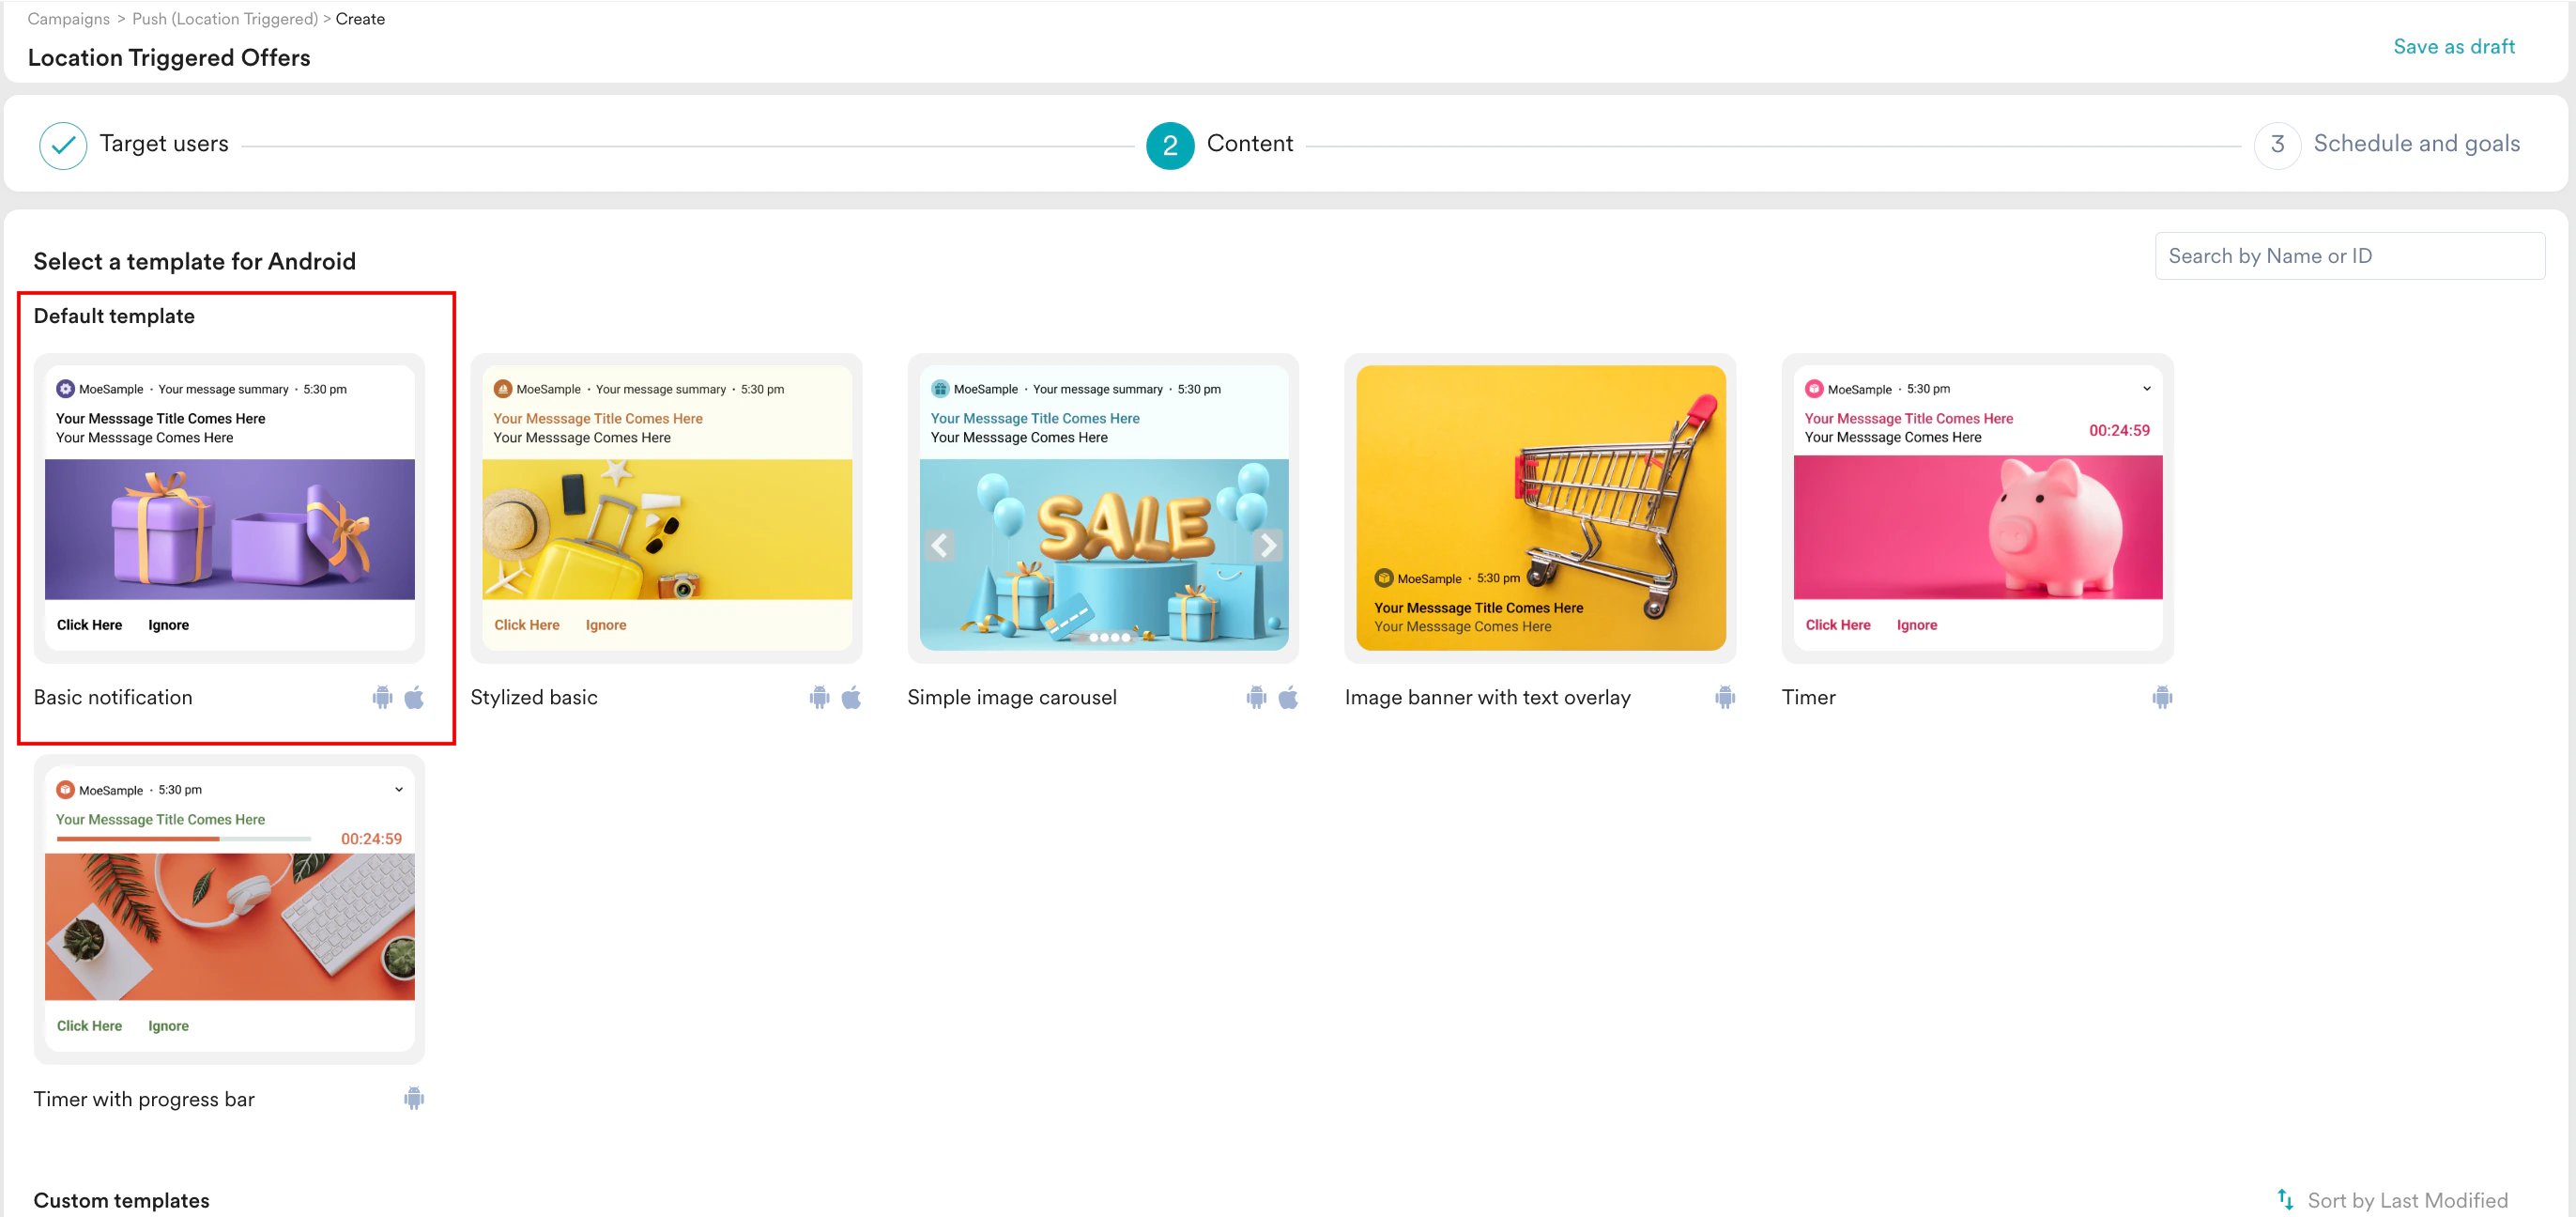Open Sort by Last Modified dropdown
Image resolution: width=2576 pixels, height=1217 pixels.
[2407, 1200]
